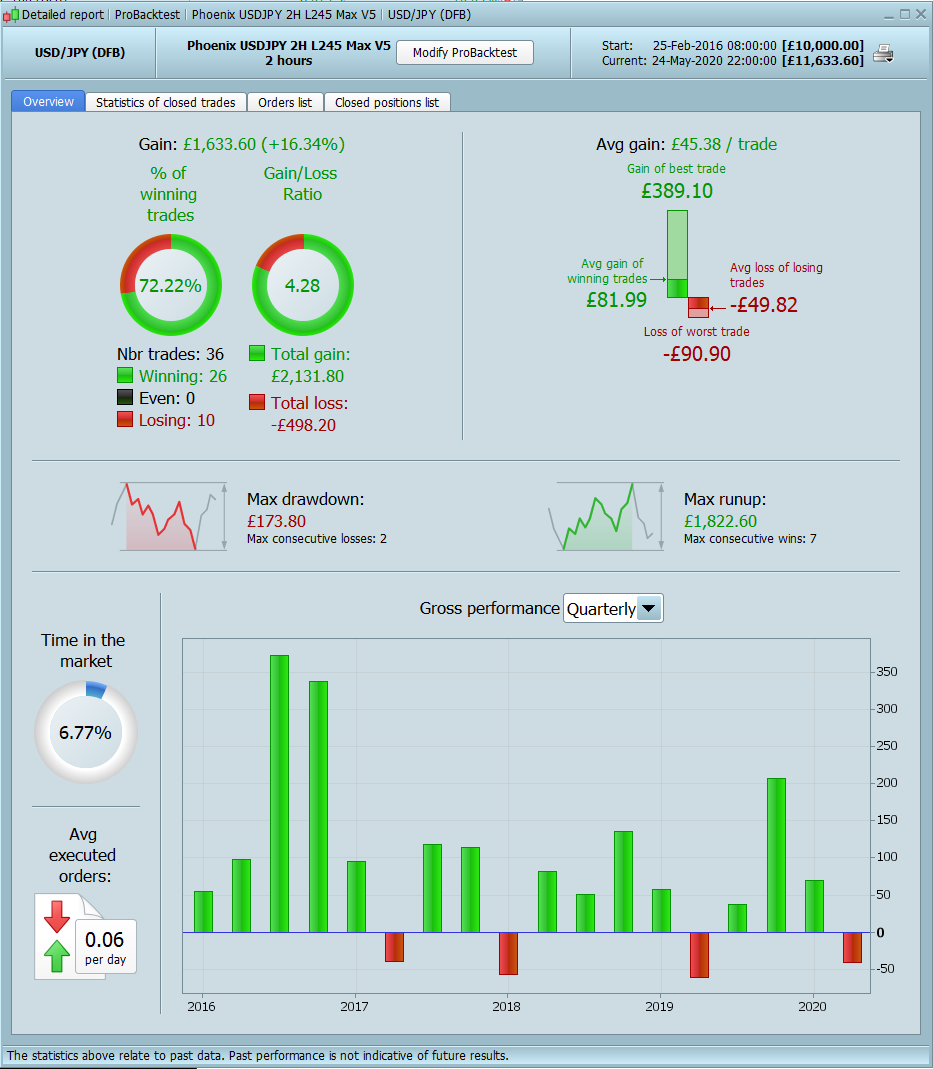The width and height of the screenshot is (933, 1069).
Task: Click the avg winning gain £81.99
Action: click(x=616, y=299)
